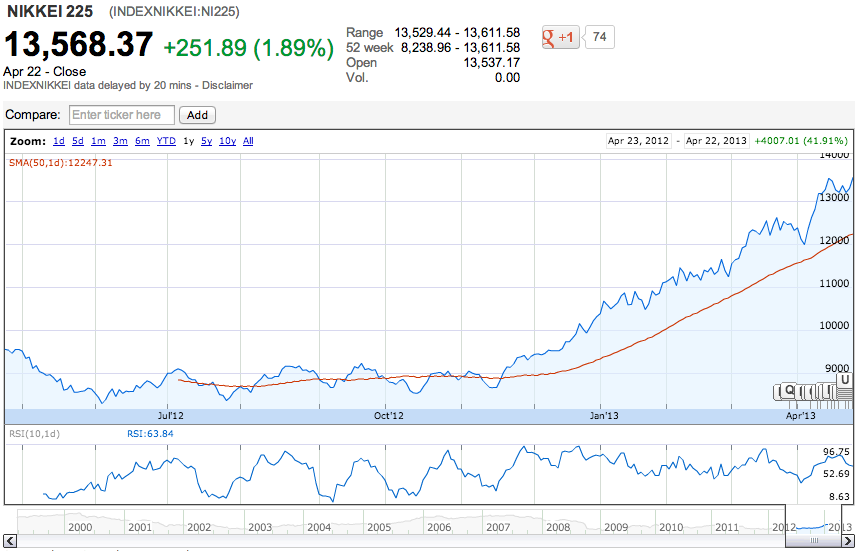Click the 96.75 RSI scale label

[x=836, y=452]
